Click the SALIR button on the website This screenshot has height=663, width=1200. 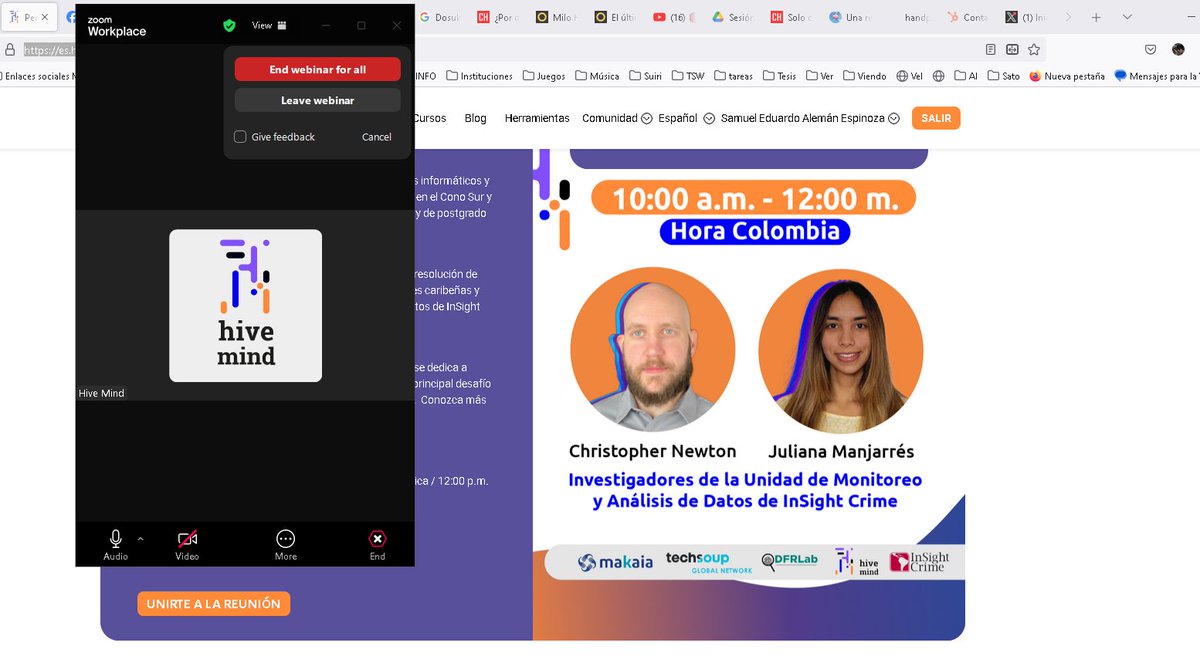(x=936, y=118)
